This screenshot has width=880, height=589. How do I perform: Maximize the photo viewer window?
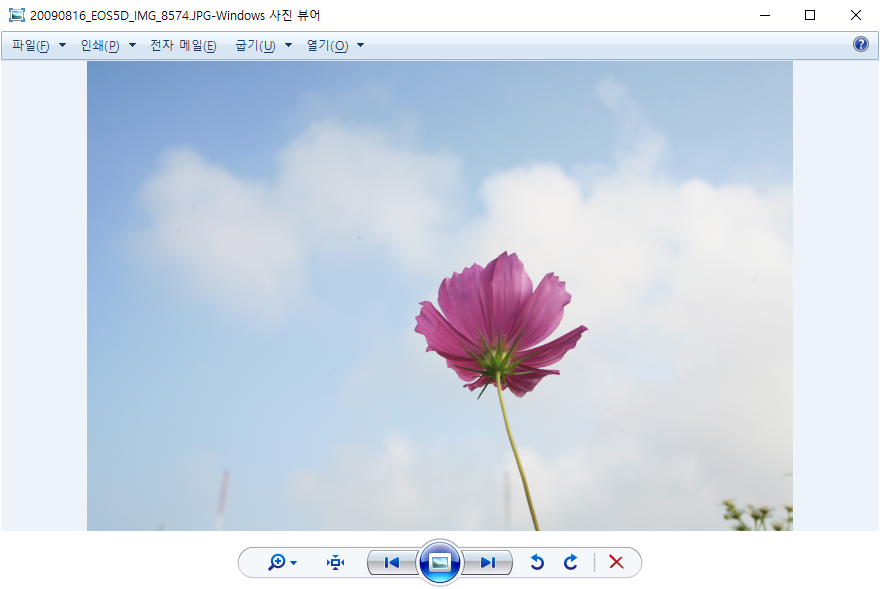pos(810,15)
